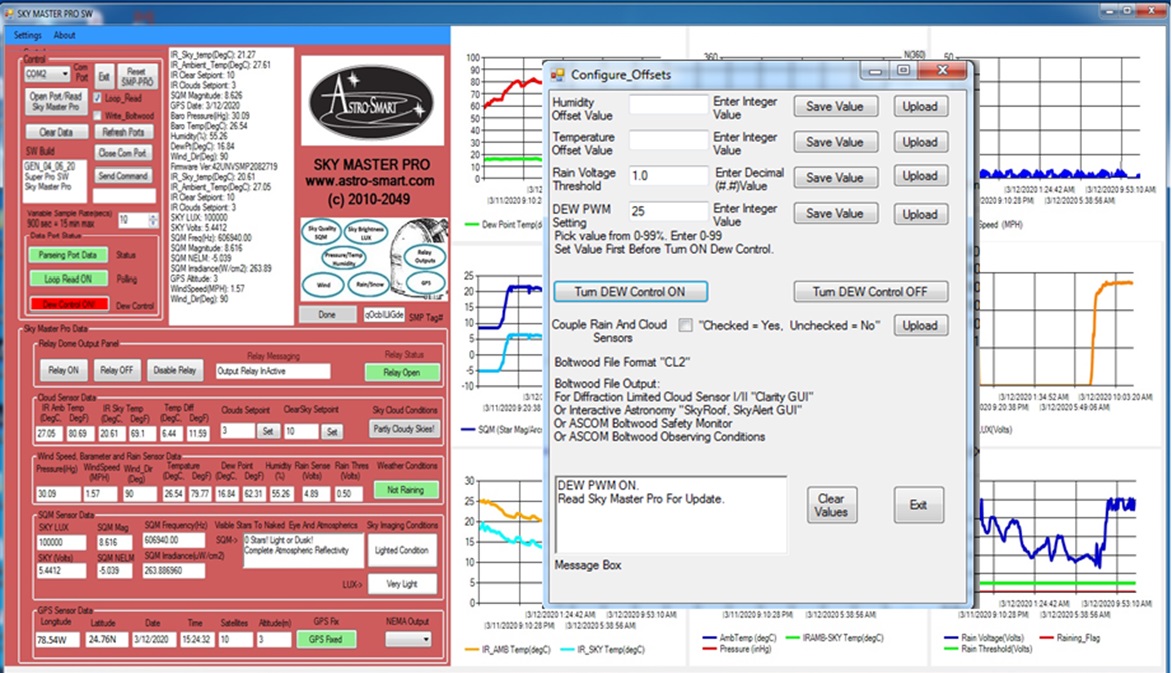Save Value for Rain Voltage Threshold

(x=835, y=177)
